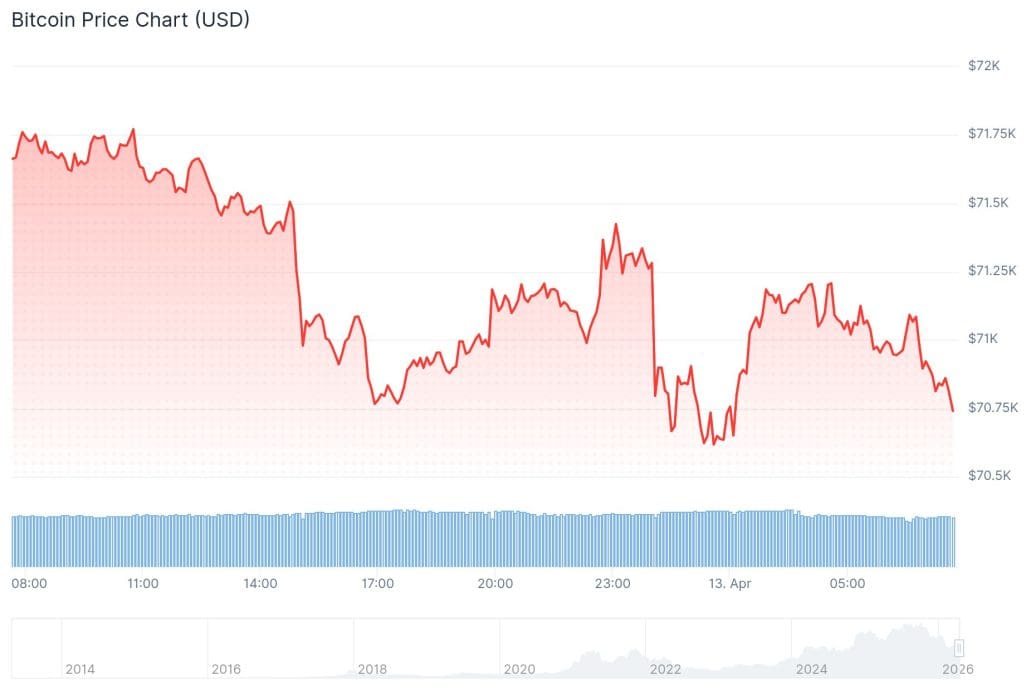Select the 2024 marker in navigator
The height and width of the screenshot is (695, 1031).
click(x=811, y=668)
